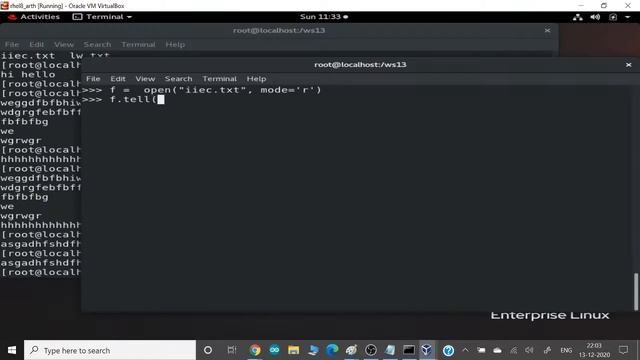Click the pen/link tray icon
Viewport: 640px width, 360px height.
[547, 350]
